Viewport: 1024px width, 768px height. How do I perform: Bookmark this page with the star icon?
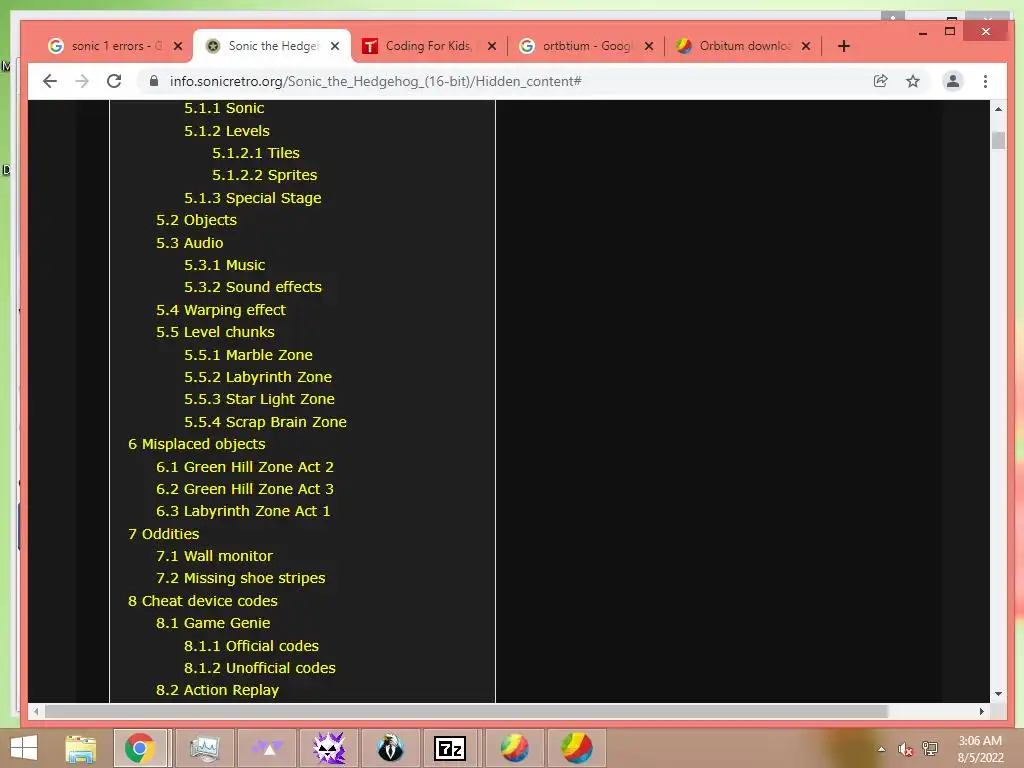(x=913, y=81)
